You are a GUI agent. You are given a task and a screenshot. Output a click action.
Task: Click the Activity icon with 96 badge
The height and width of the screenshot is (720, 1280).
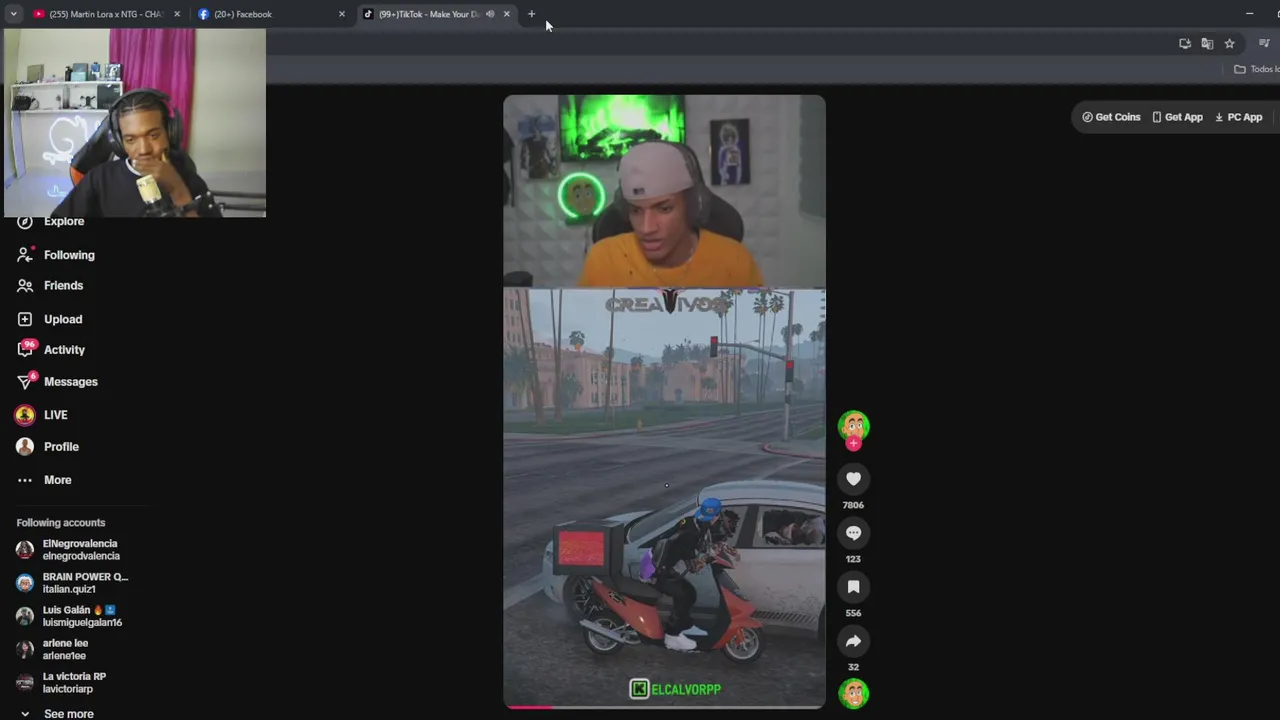click(25, 350)
